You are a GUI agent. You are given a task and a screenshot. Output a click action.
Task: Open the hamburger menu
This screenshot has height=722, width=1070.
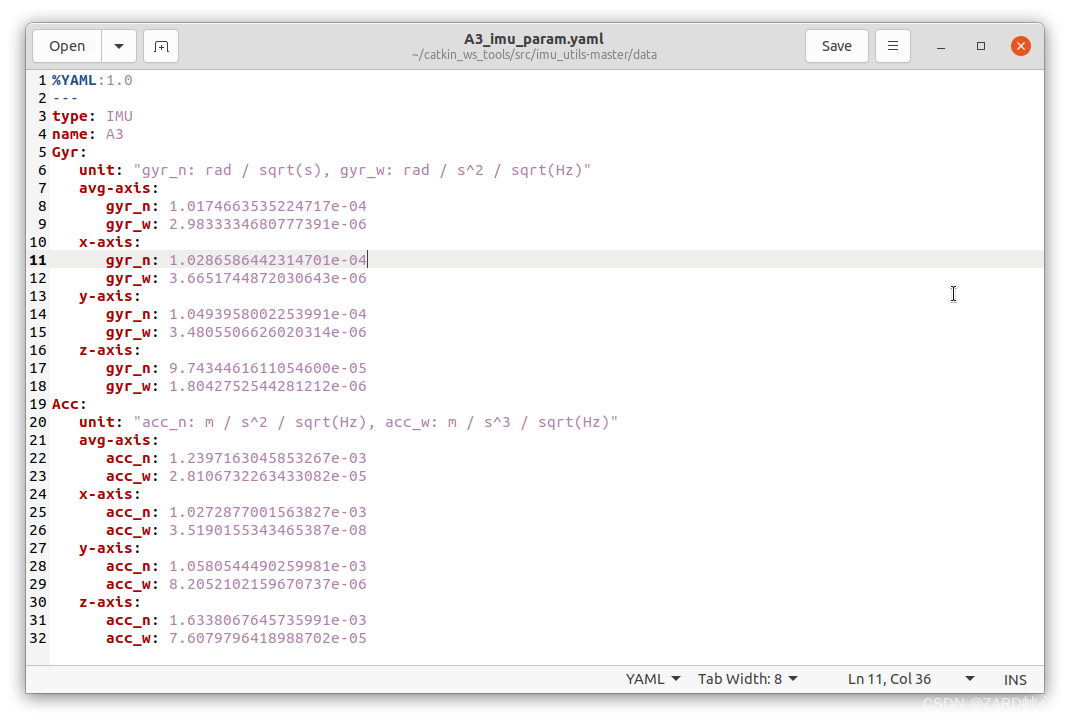[x=893, y=46]
